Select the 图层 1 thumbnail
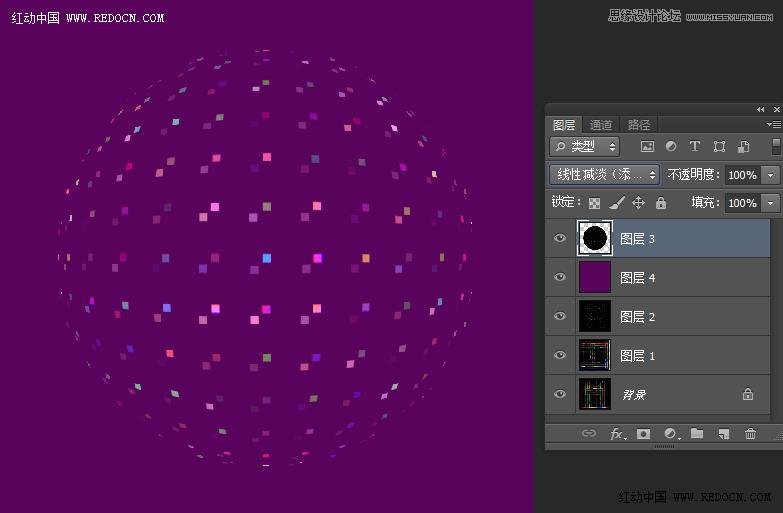The width and height of the screenshot is (783, 513). click(x=595, y=355)
